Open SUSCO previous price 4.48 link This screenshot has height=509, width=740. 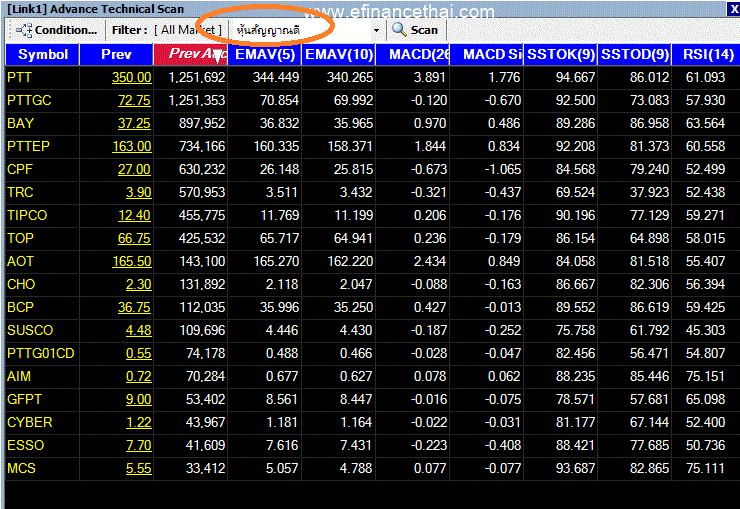(x=139, y=330)
